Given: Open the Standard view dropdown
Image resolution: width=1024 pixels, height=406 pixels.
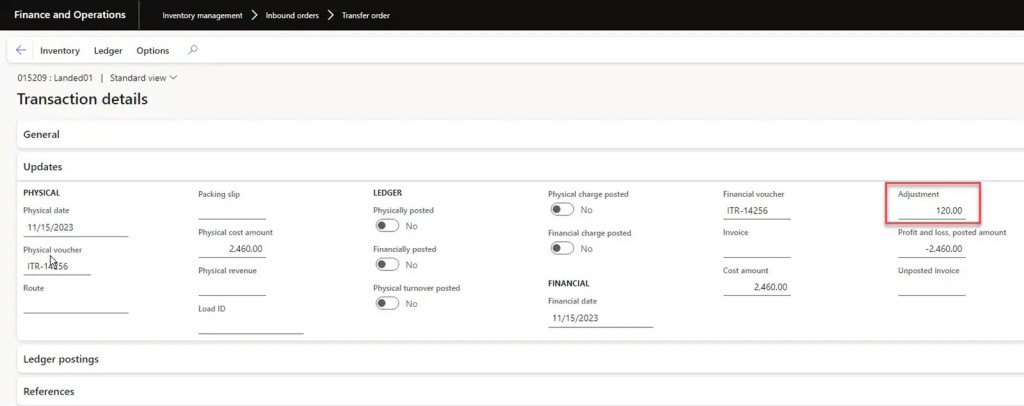Looking at the screenshot, I should [143, 77].
